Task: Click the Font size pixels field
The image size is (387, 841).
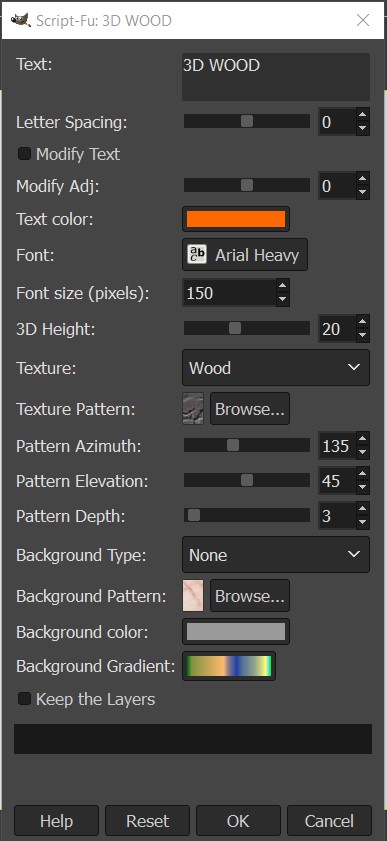Action: point(229,293)
